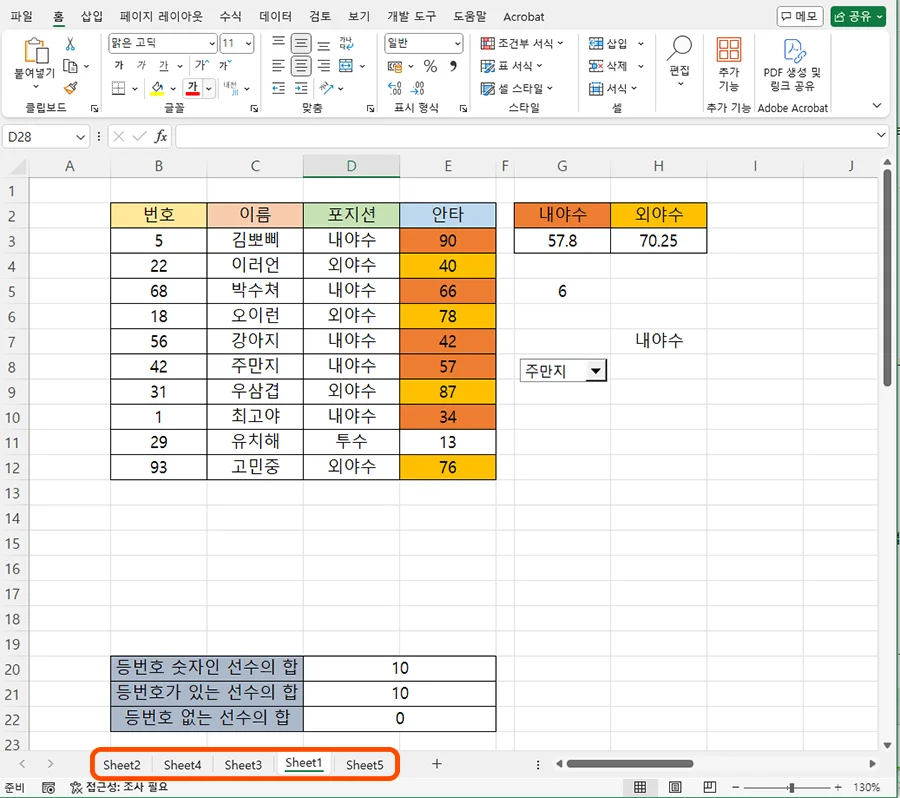
Task: Go to the Sheet5 tab
Action: 364,765
